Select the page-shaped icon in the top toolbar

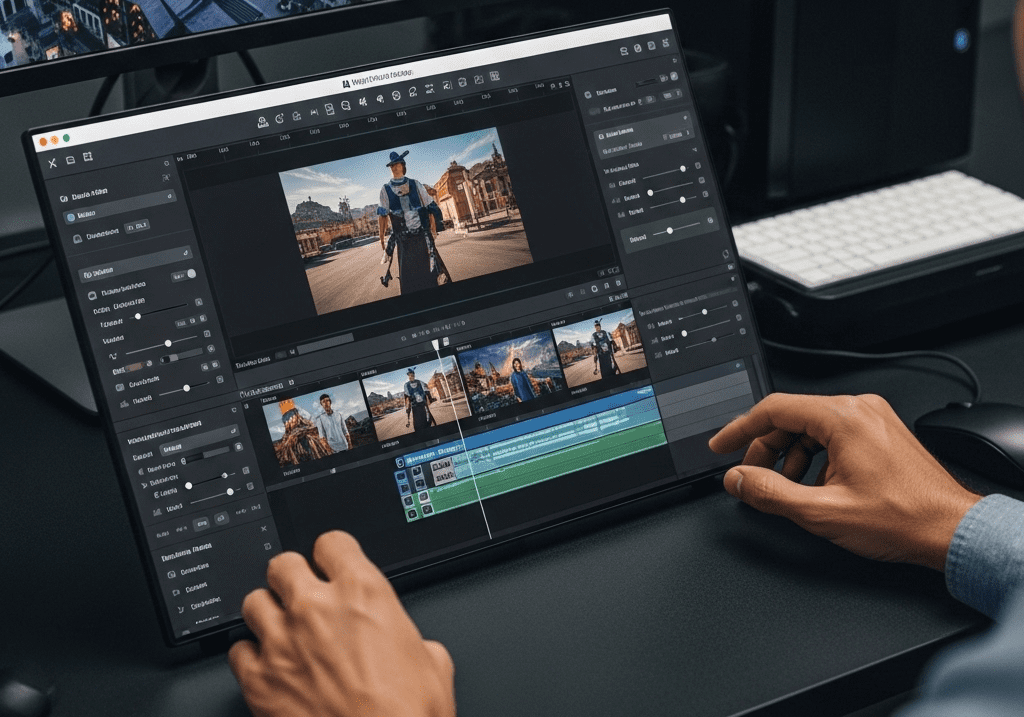pos(330,109)
